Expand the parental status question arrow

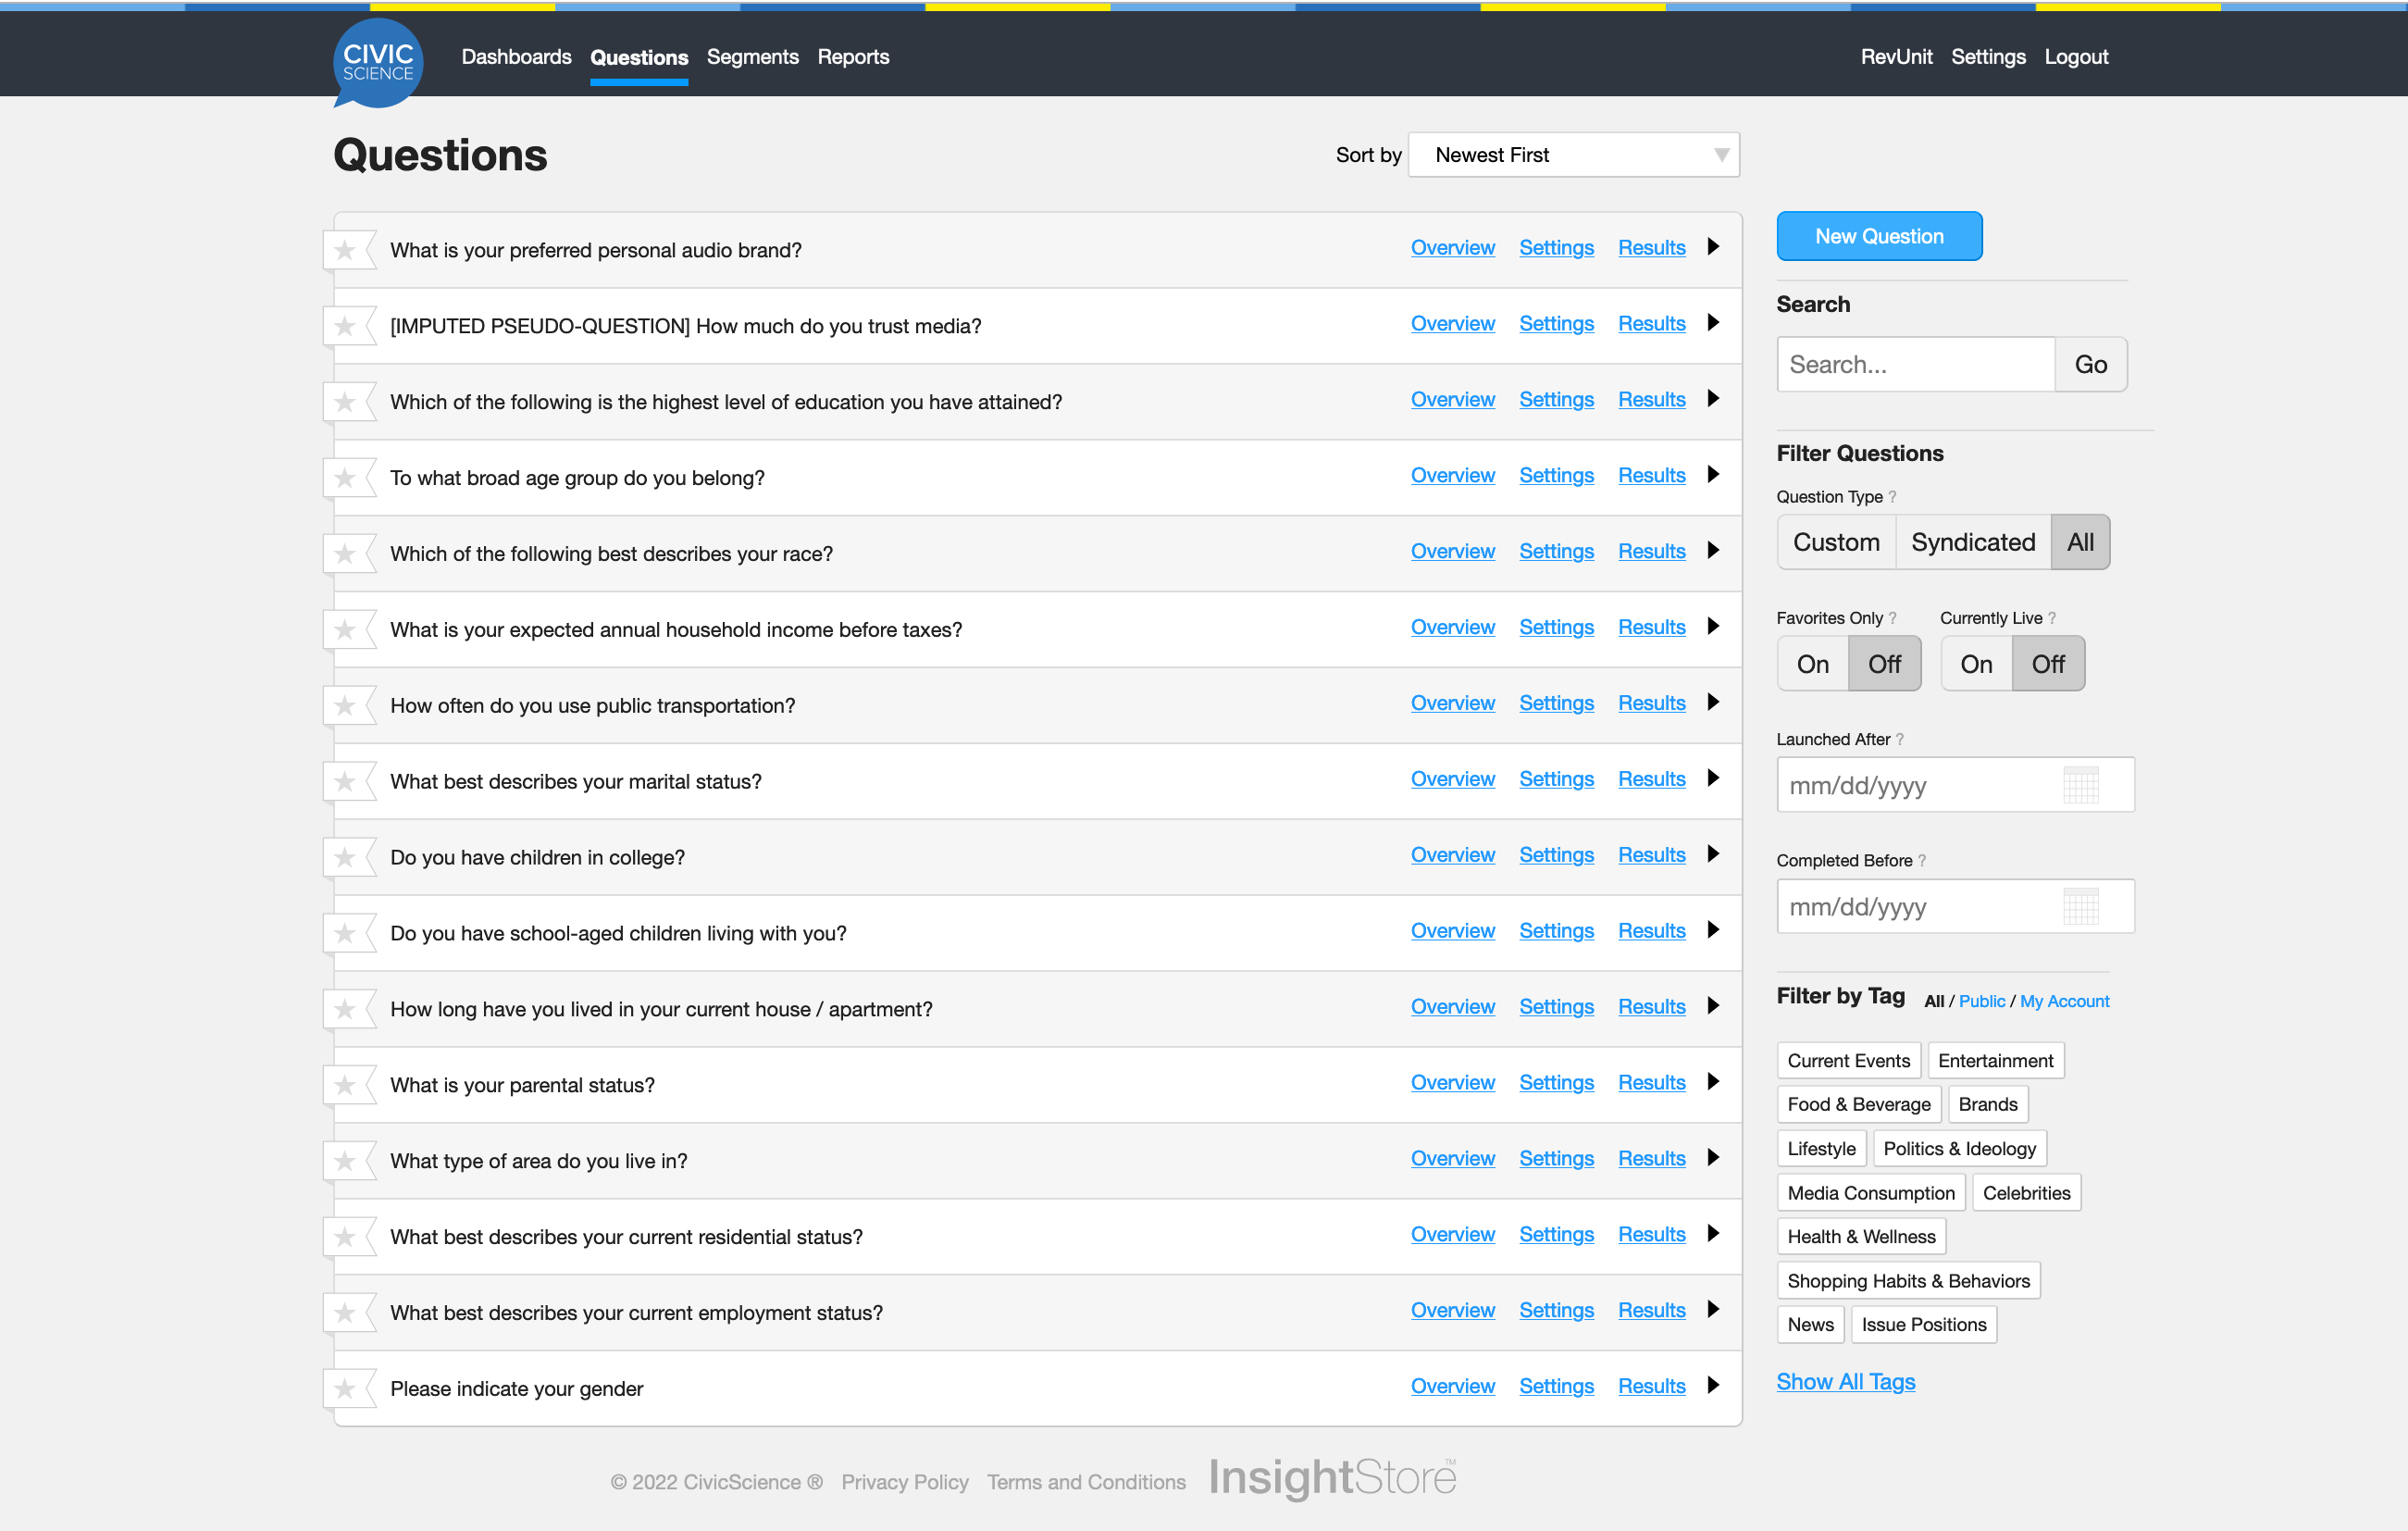pos(1713,1082)
